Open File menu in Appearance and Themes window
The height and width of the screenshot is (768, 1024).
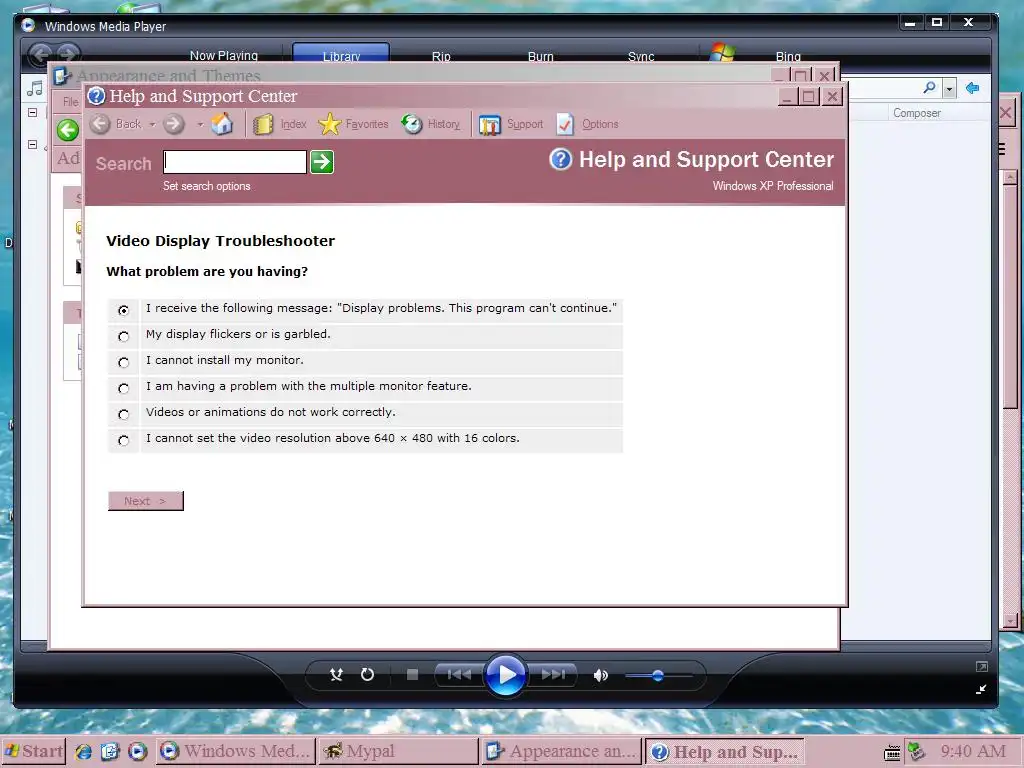pyautogui.click(x=70, y=102)
